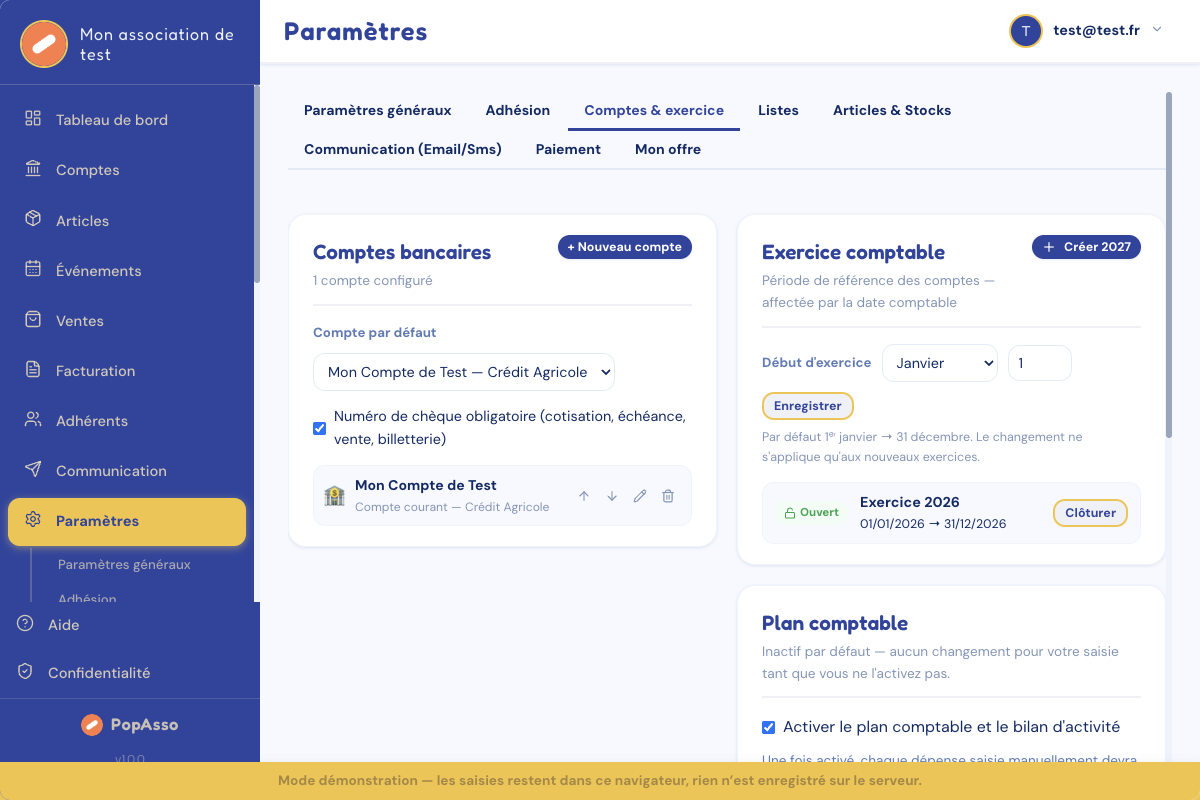Click the Comptes bank icon in sidebar

pos(33,169)
